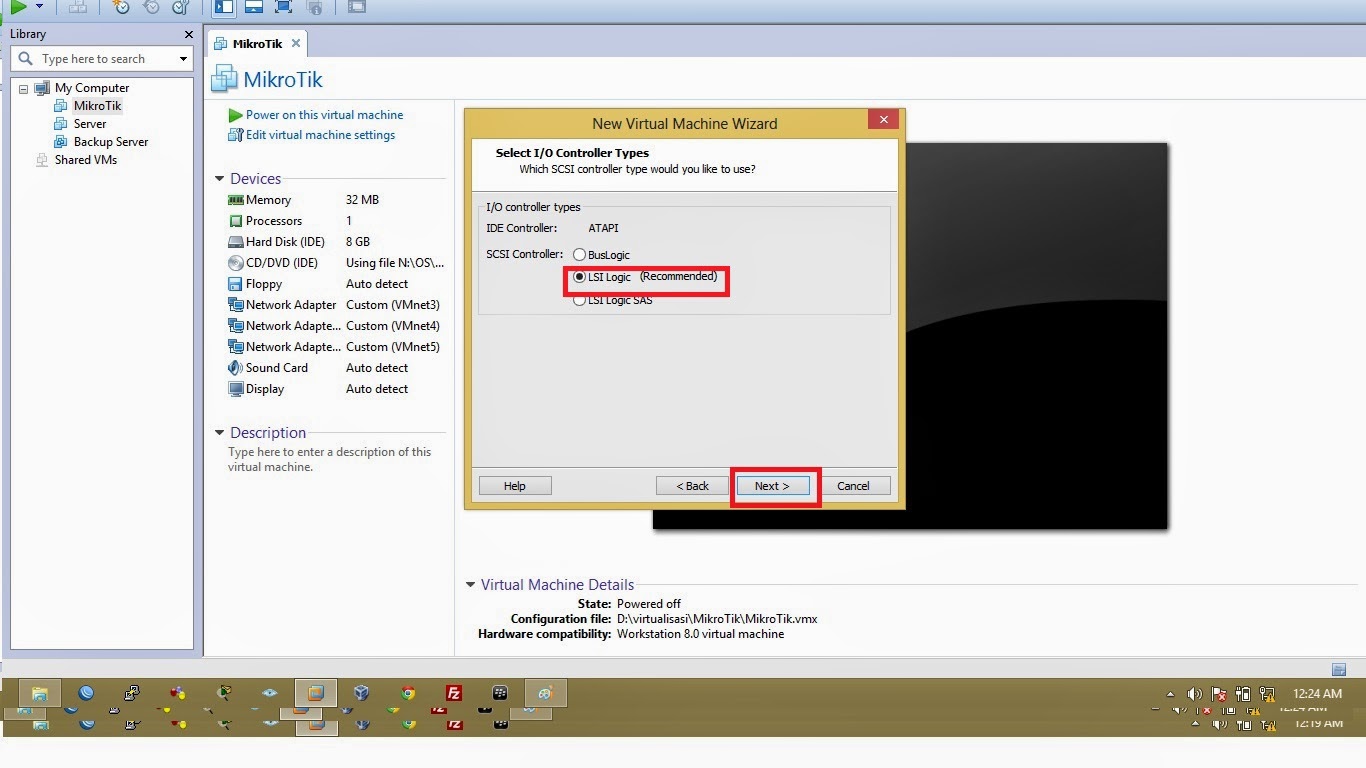Click the revert to snapshot toolbar icon
1366x768 pixels.
pyautogui.click(x=151, y=7)
